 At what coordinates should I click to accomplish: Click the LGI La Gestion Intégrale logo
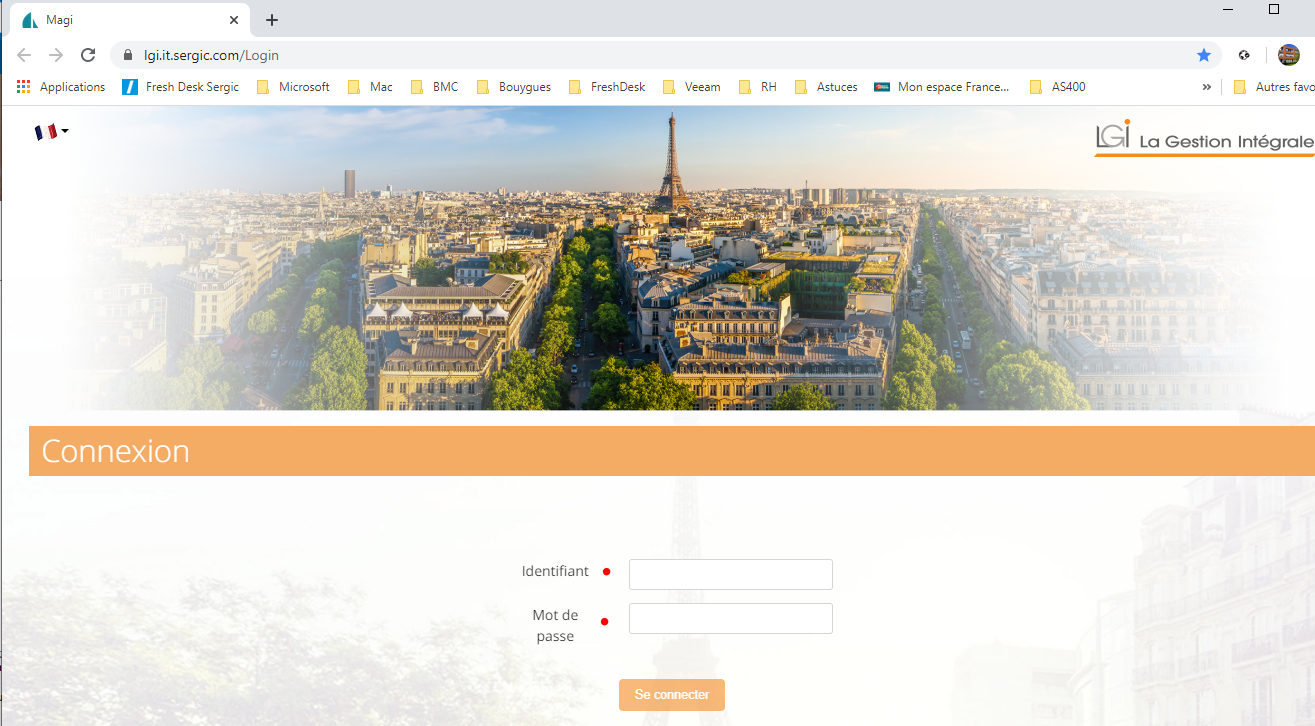[1204, 138]
